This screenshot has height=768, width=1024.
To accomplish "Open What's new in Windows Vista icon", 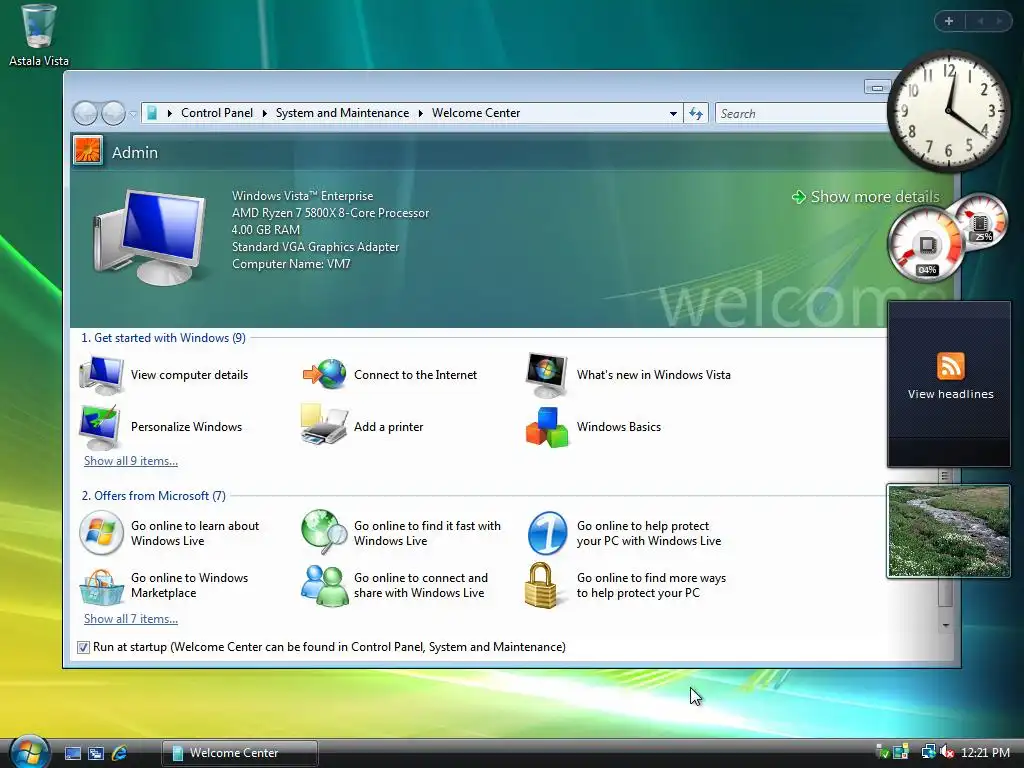I will [x=547, y=375].
